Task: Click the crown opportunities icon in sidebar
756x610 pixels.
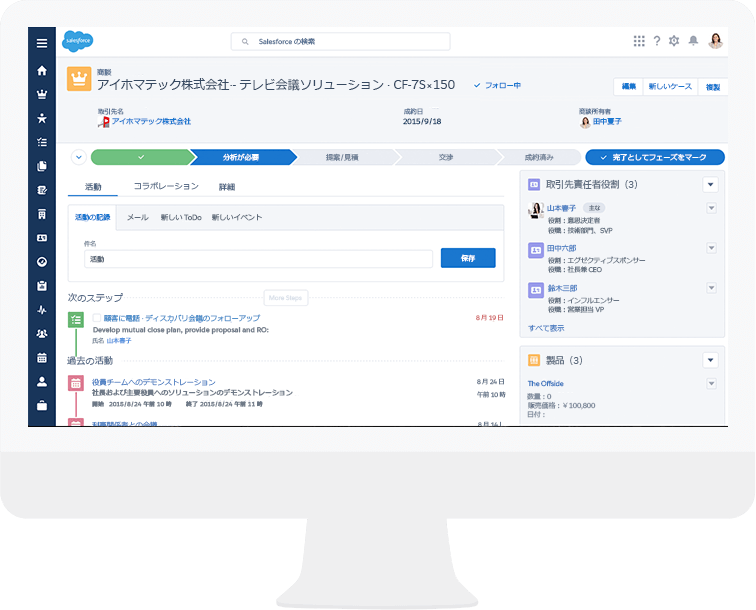Action: click(x=42, y=95)
